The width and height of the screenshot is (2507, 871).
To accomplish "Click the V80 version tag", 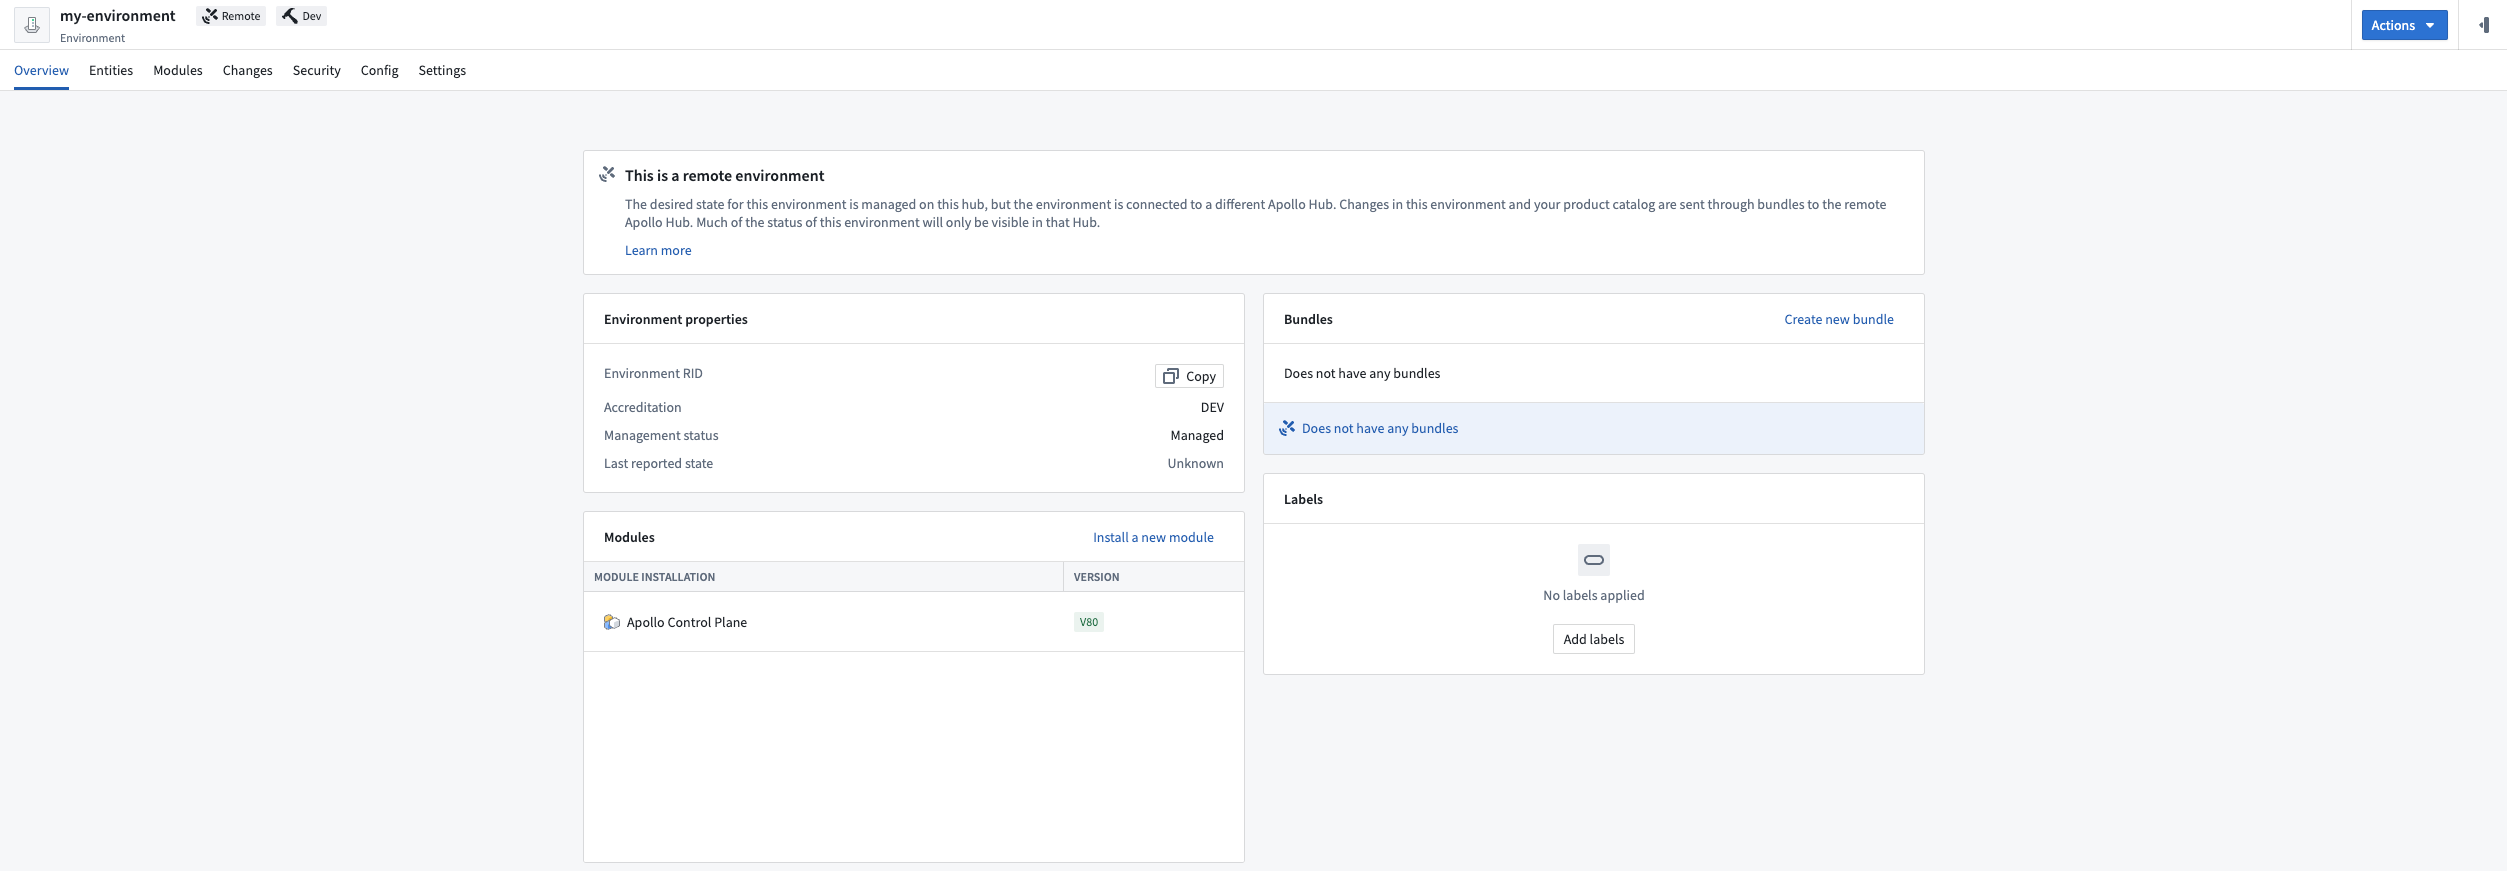I will pyautogui.click(x=1089, y=622).
